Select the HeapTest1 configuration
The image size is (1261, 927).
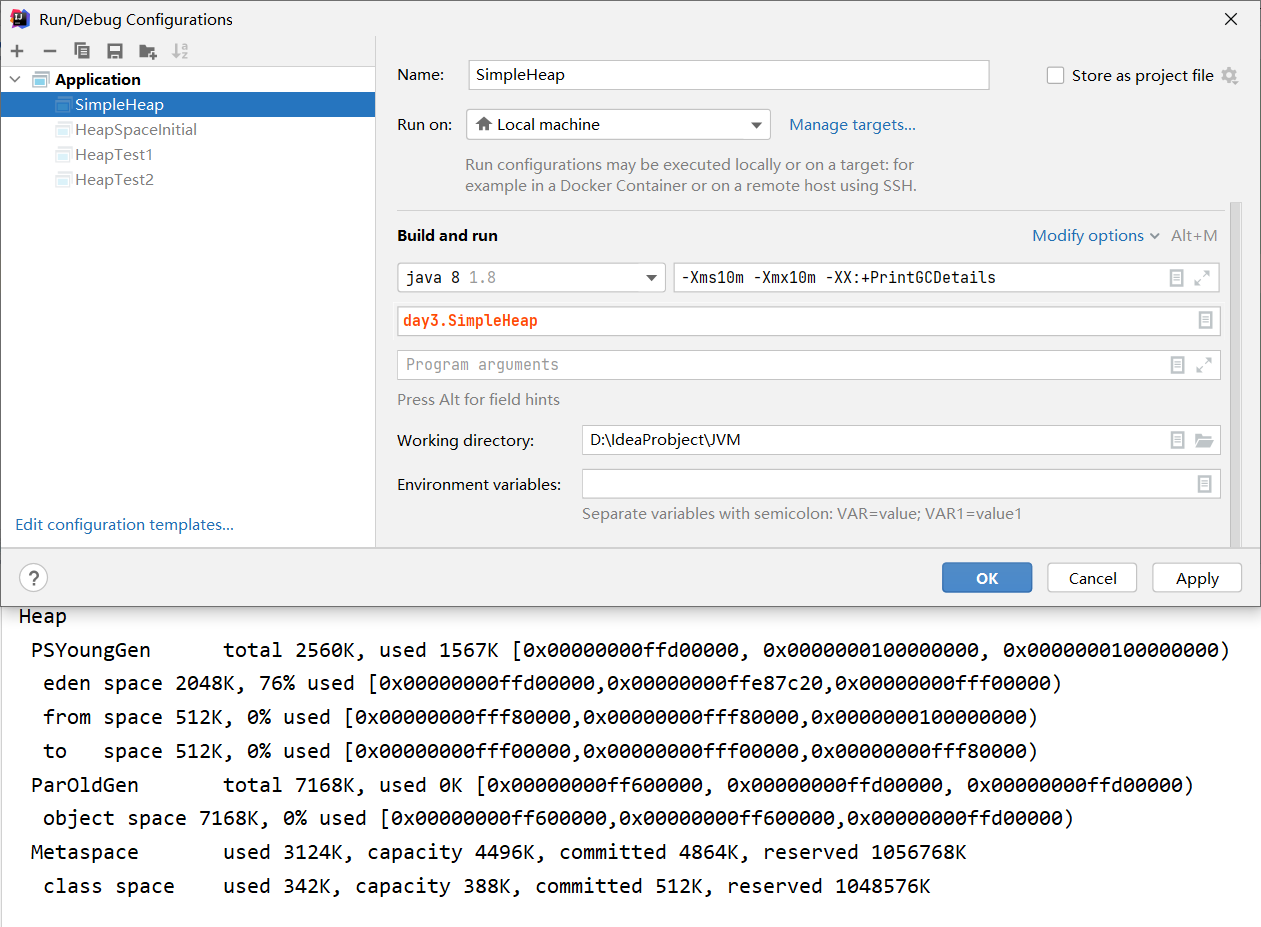[188, 154]
